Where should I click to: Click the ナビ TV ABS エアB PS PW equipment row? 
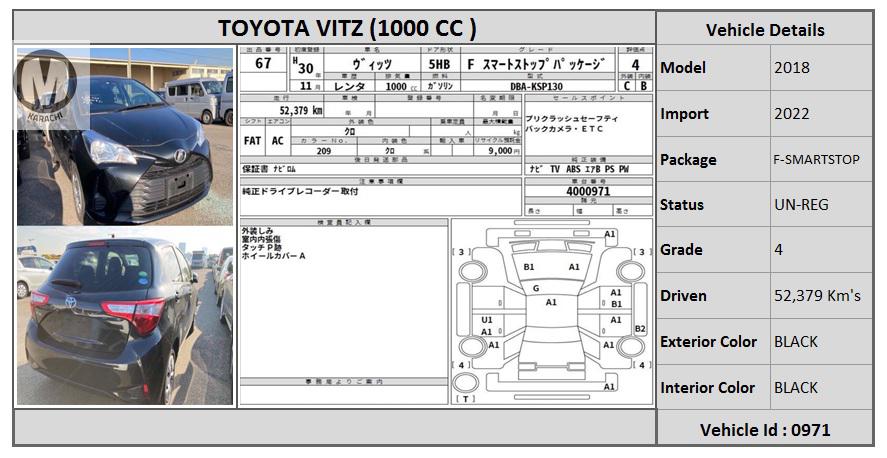(x=588, y=169)
